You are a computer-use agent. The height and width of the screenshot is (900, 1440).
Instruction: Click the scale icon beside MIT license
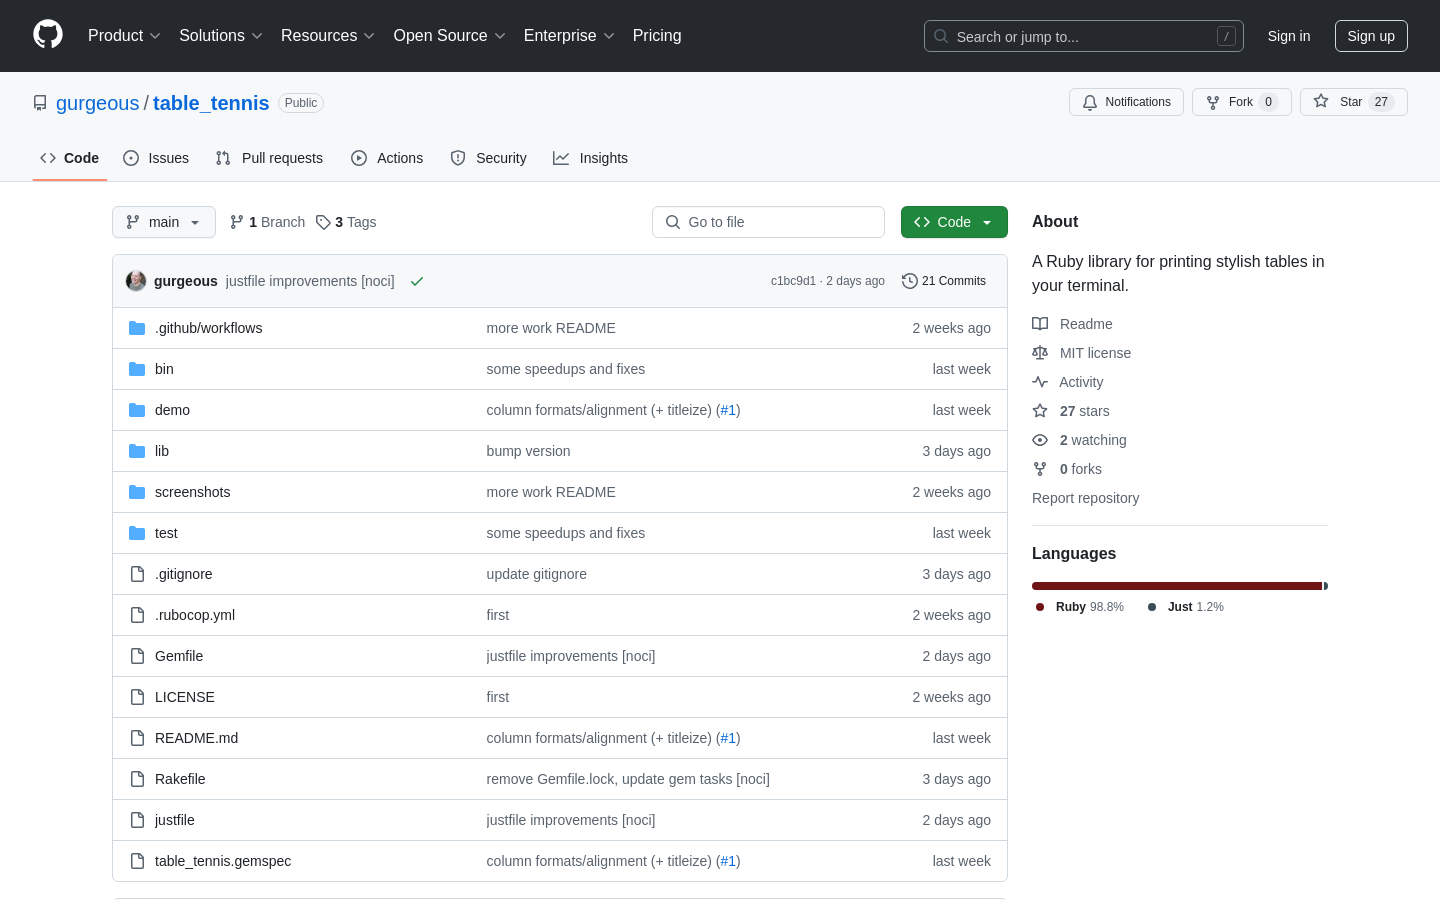tap(1040, 353)
